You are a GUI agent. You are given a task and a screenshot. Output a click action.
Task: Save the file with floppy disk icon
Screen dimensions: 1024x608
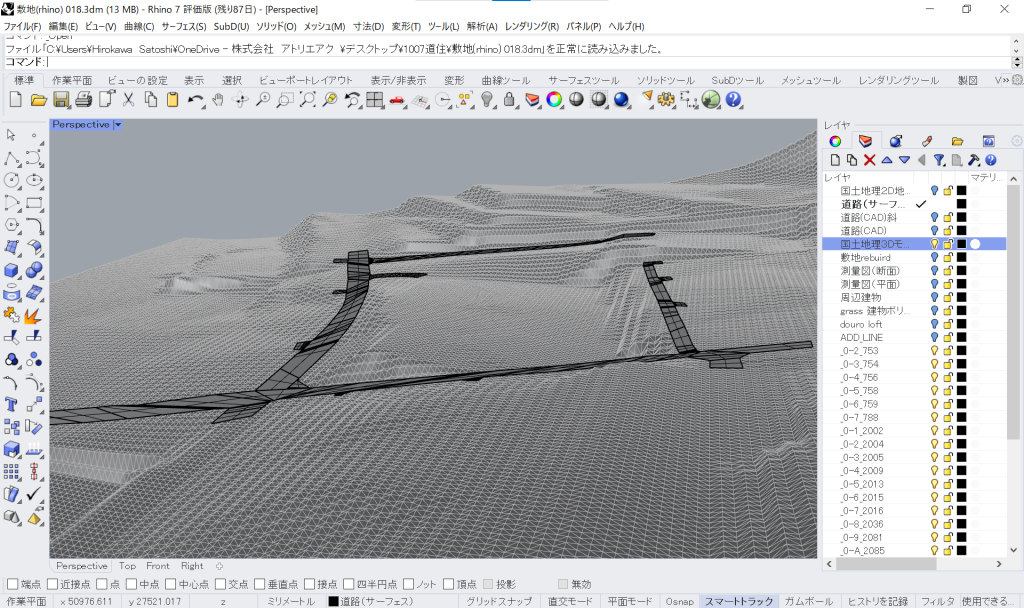(61, 100)
